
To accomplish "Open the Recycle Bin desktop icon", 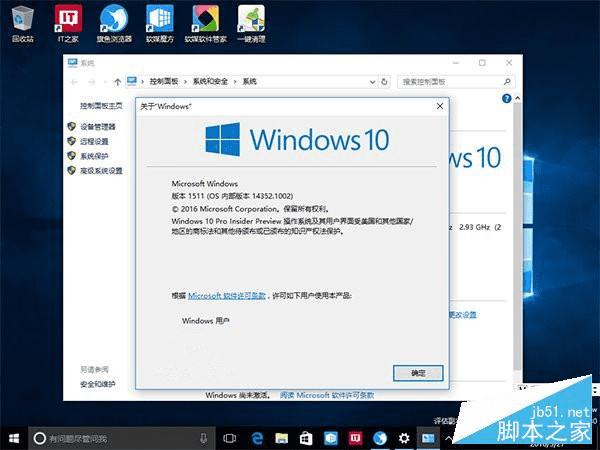I will [23, 24].
